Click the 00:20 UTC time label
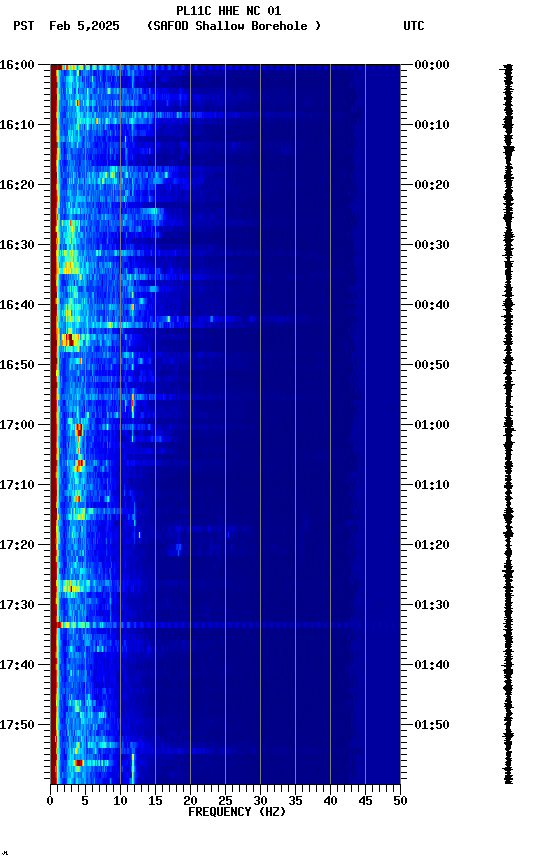This screenshot has height=864, width=552. click(432, 185)
